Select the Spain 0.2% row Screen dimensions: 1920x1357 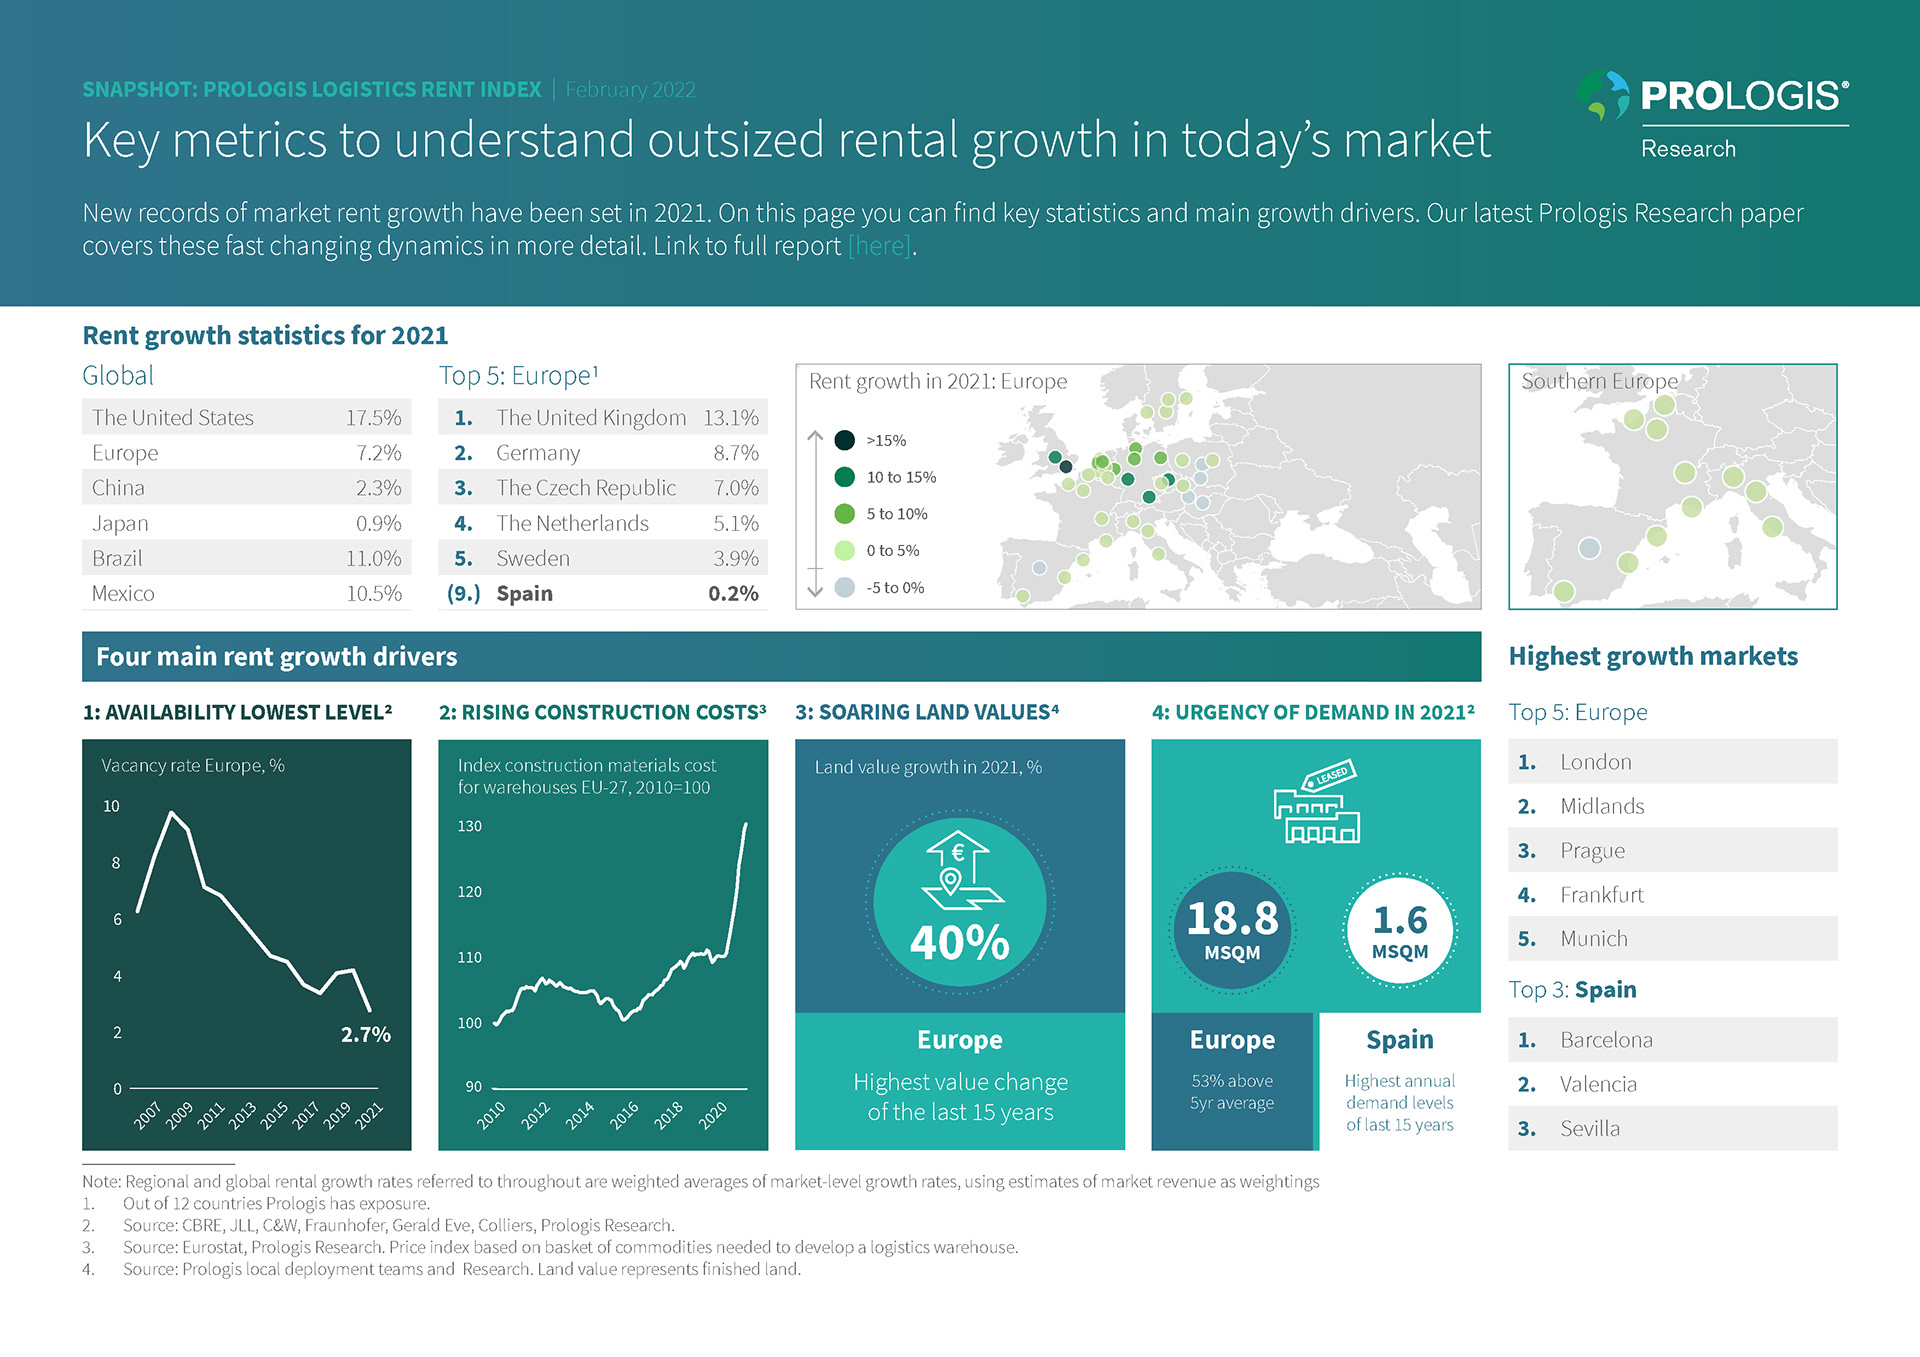[603, 594]
